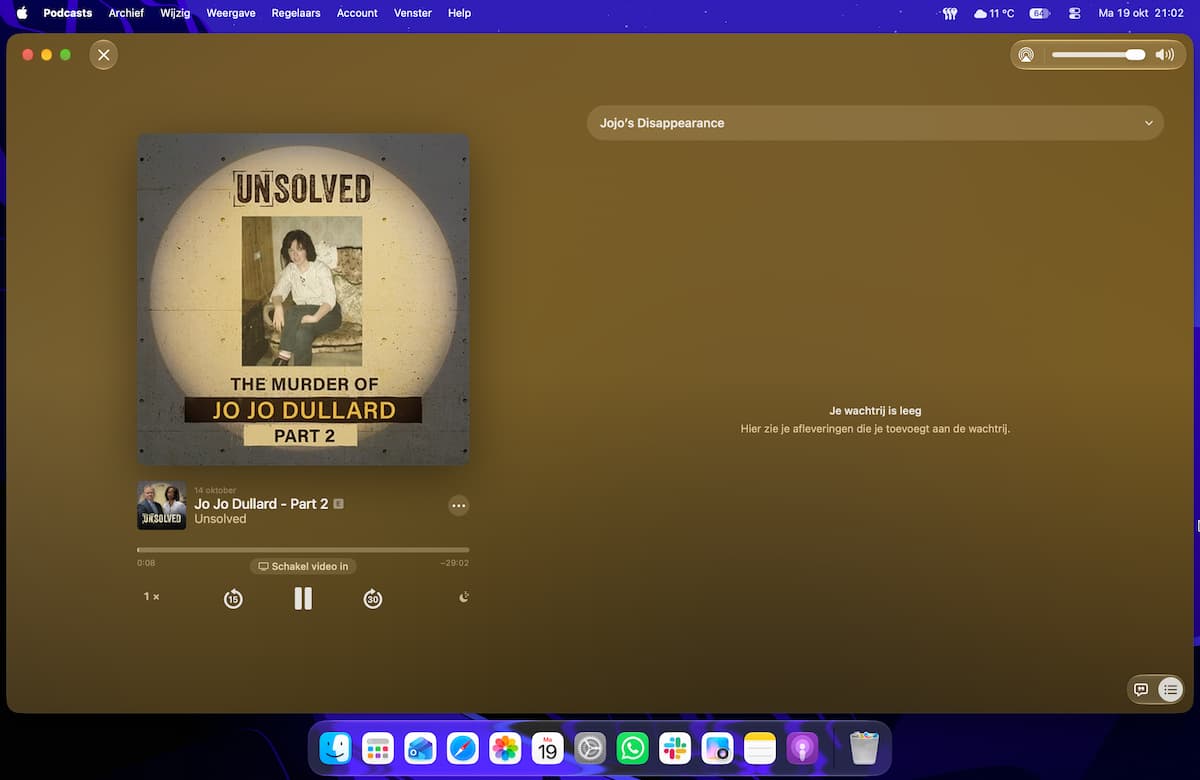
Task: Show the transcript view
Action: point(1141,690)
